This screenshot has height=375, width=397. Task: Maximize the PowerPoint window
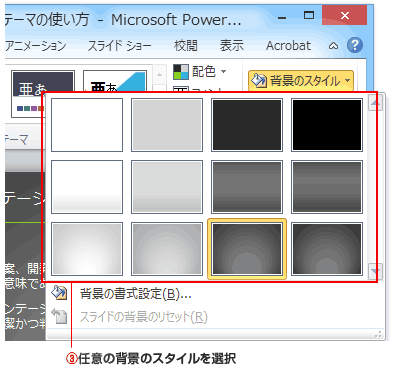coord(309,15)
